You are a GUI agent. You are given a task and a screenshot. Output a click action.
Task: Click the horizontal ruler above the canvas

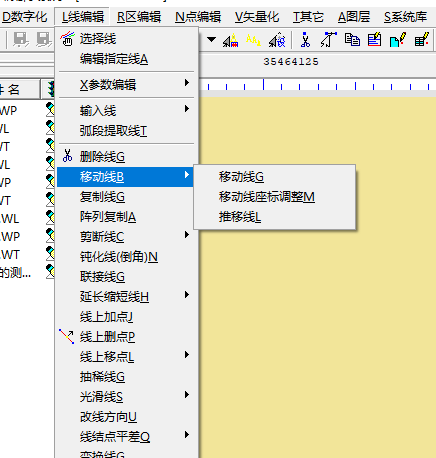click(317, 85)
